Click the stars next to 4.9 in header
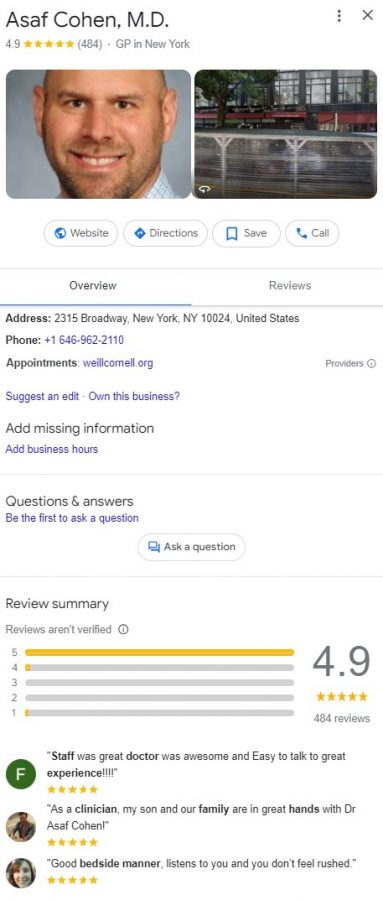The image size is (383, 900). pos(49,44)
